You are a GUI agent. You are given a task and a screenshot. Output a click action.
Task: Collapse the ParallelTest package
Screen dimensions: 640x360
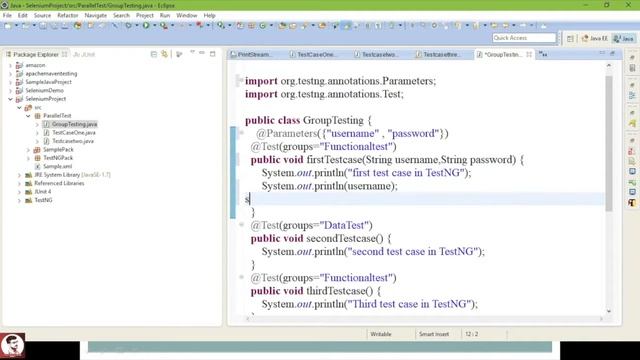[28, 116]
